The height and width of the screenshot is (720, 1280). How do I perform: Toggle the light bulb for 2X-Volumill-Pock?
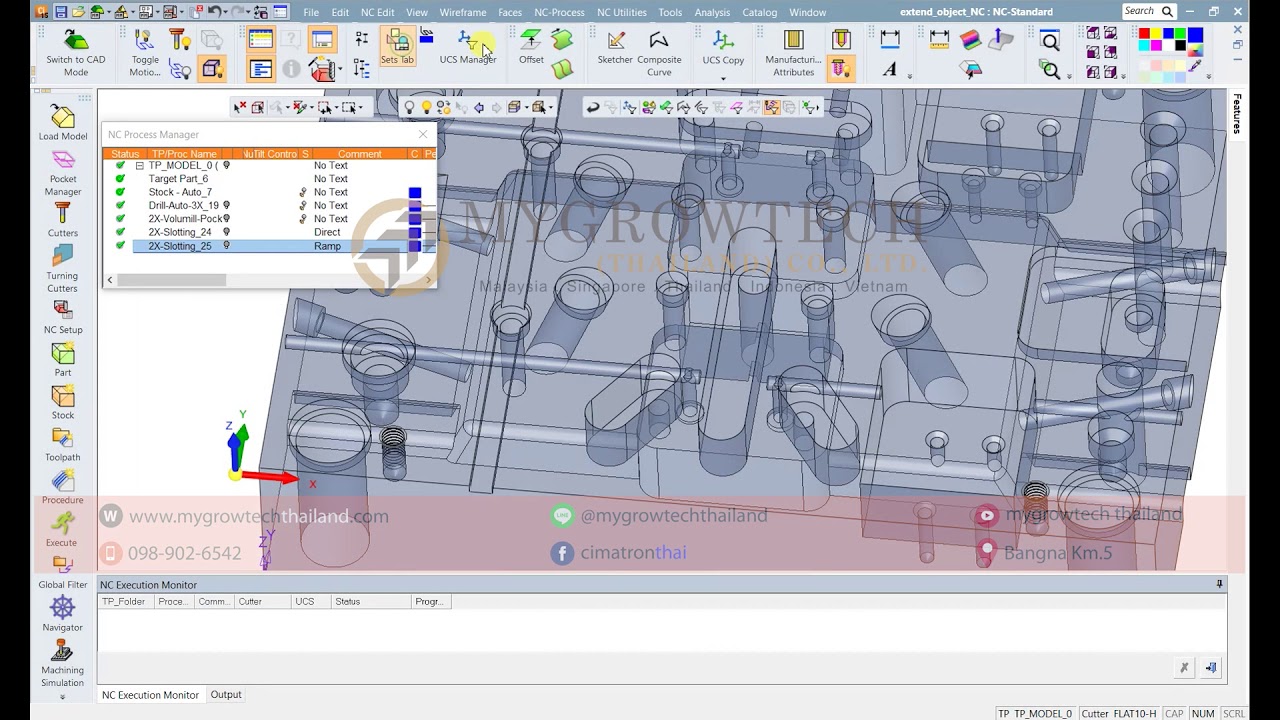(x=226, y=218)
